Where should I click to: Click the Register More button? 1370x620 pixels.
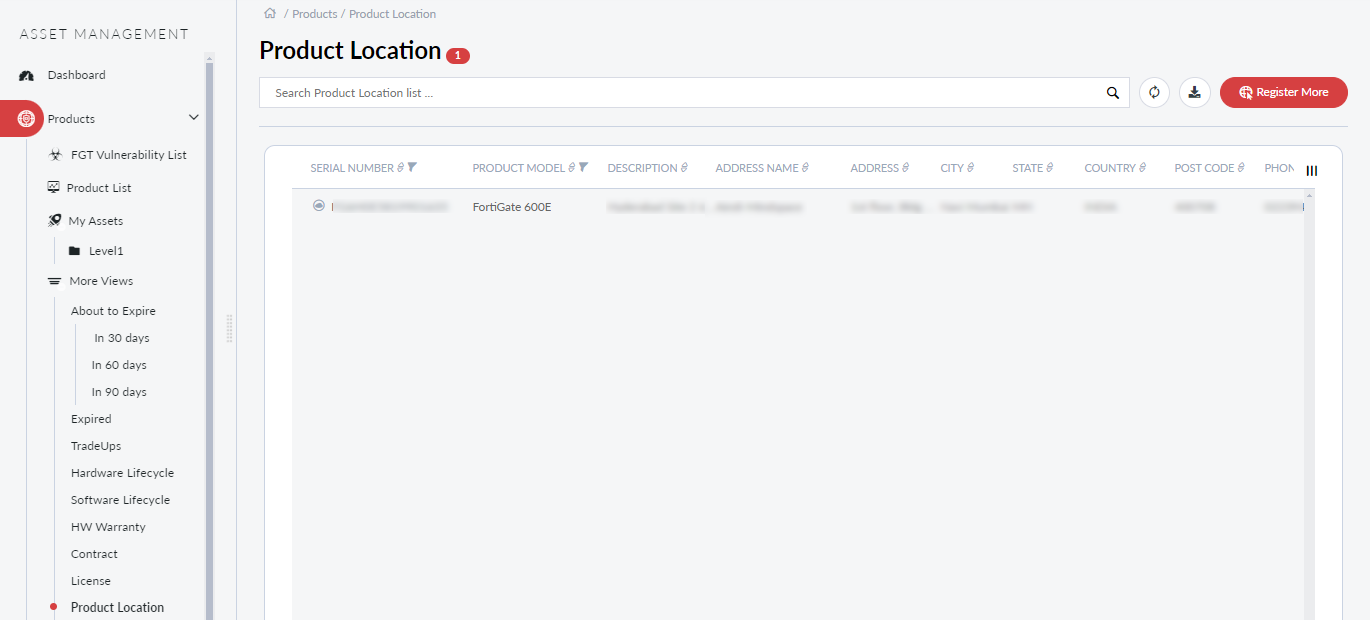click(x=1284, y=92)
